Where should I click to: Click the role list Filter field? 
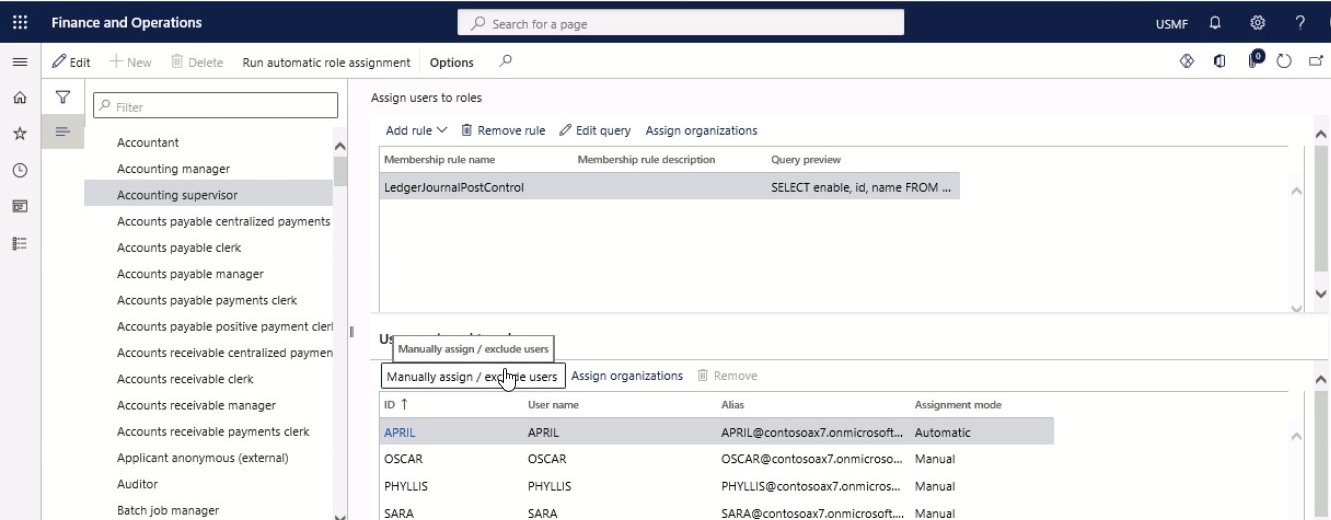215,105
